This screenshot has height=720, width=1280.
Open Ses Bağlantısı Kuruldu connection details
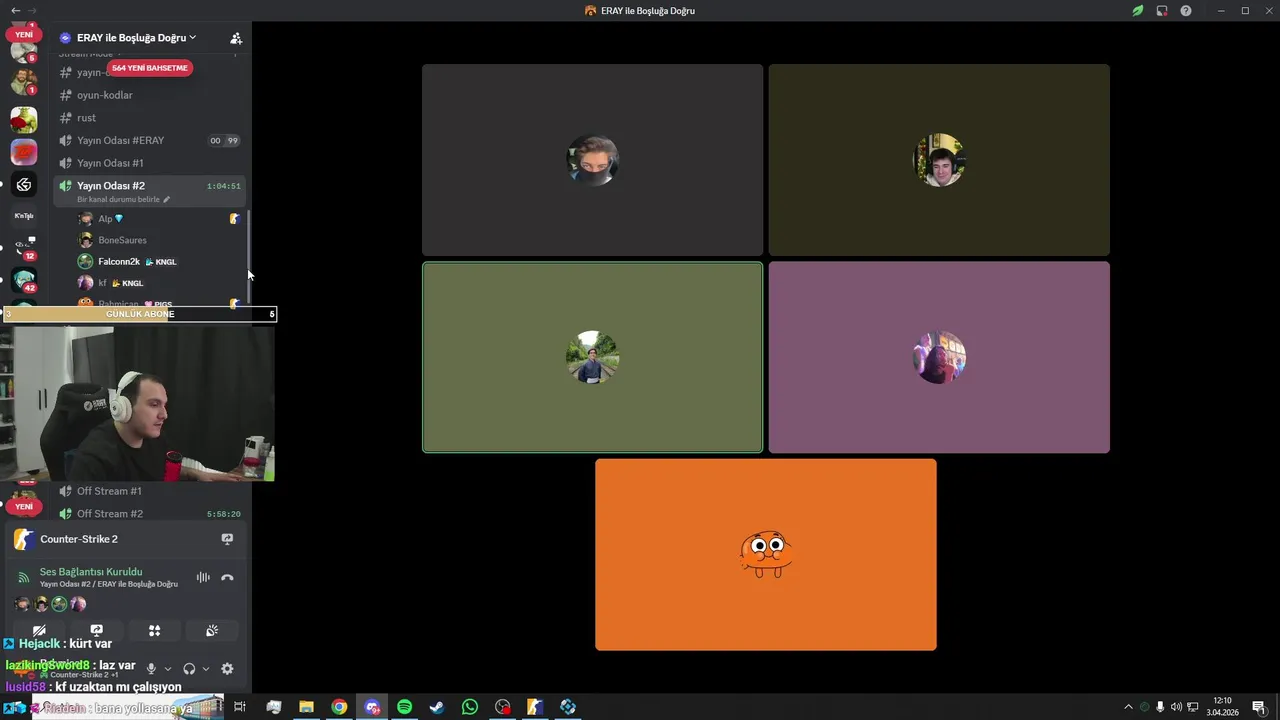[x=91, y=572]
